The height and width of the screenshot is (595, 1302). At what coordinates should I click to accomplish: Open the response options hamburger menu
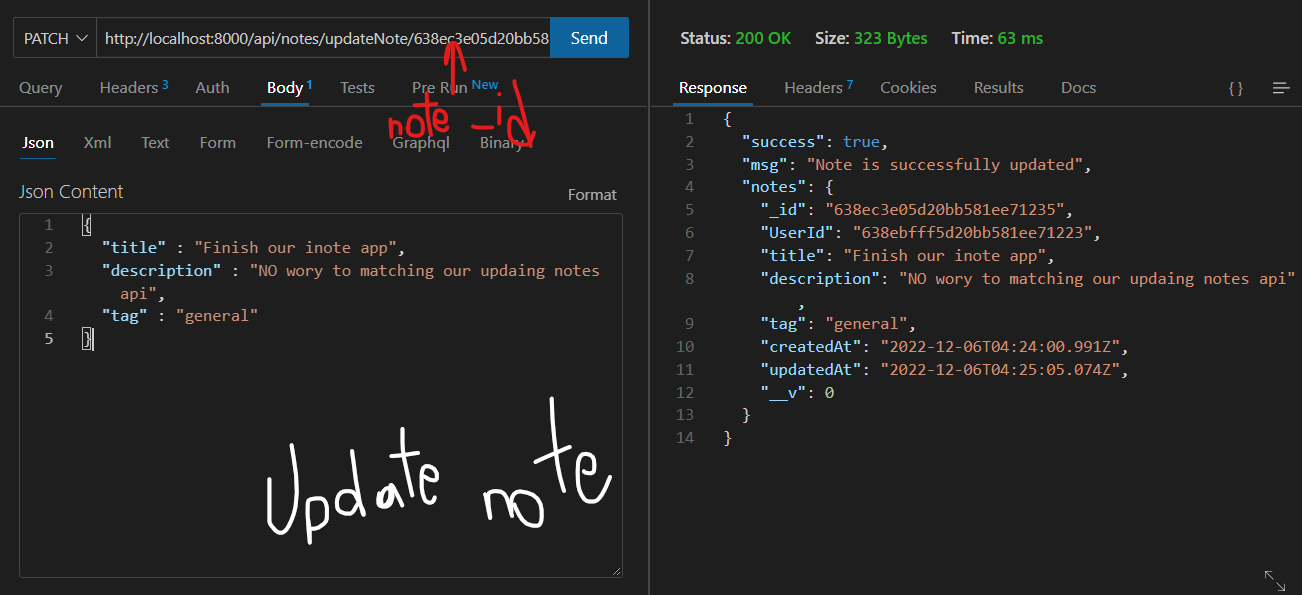coord(1281,88)
